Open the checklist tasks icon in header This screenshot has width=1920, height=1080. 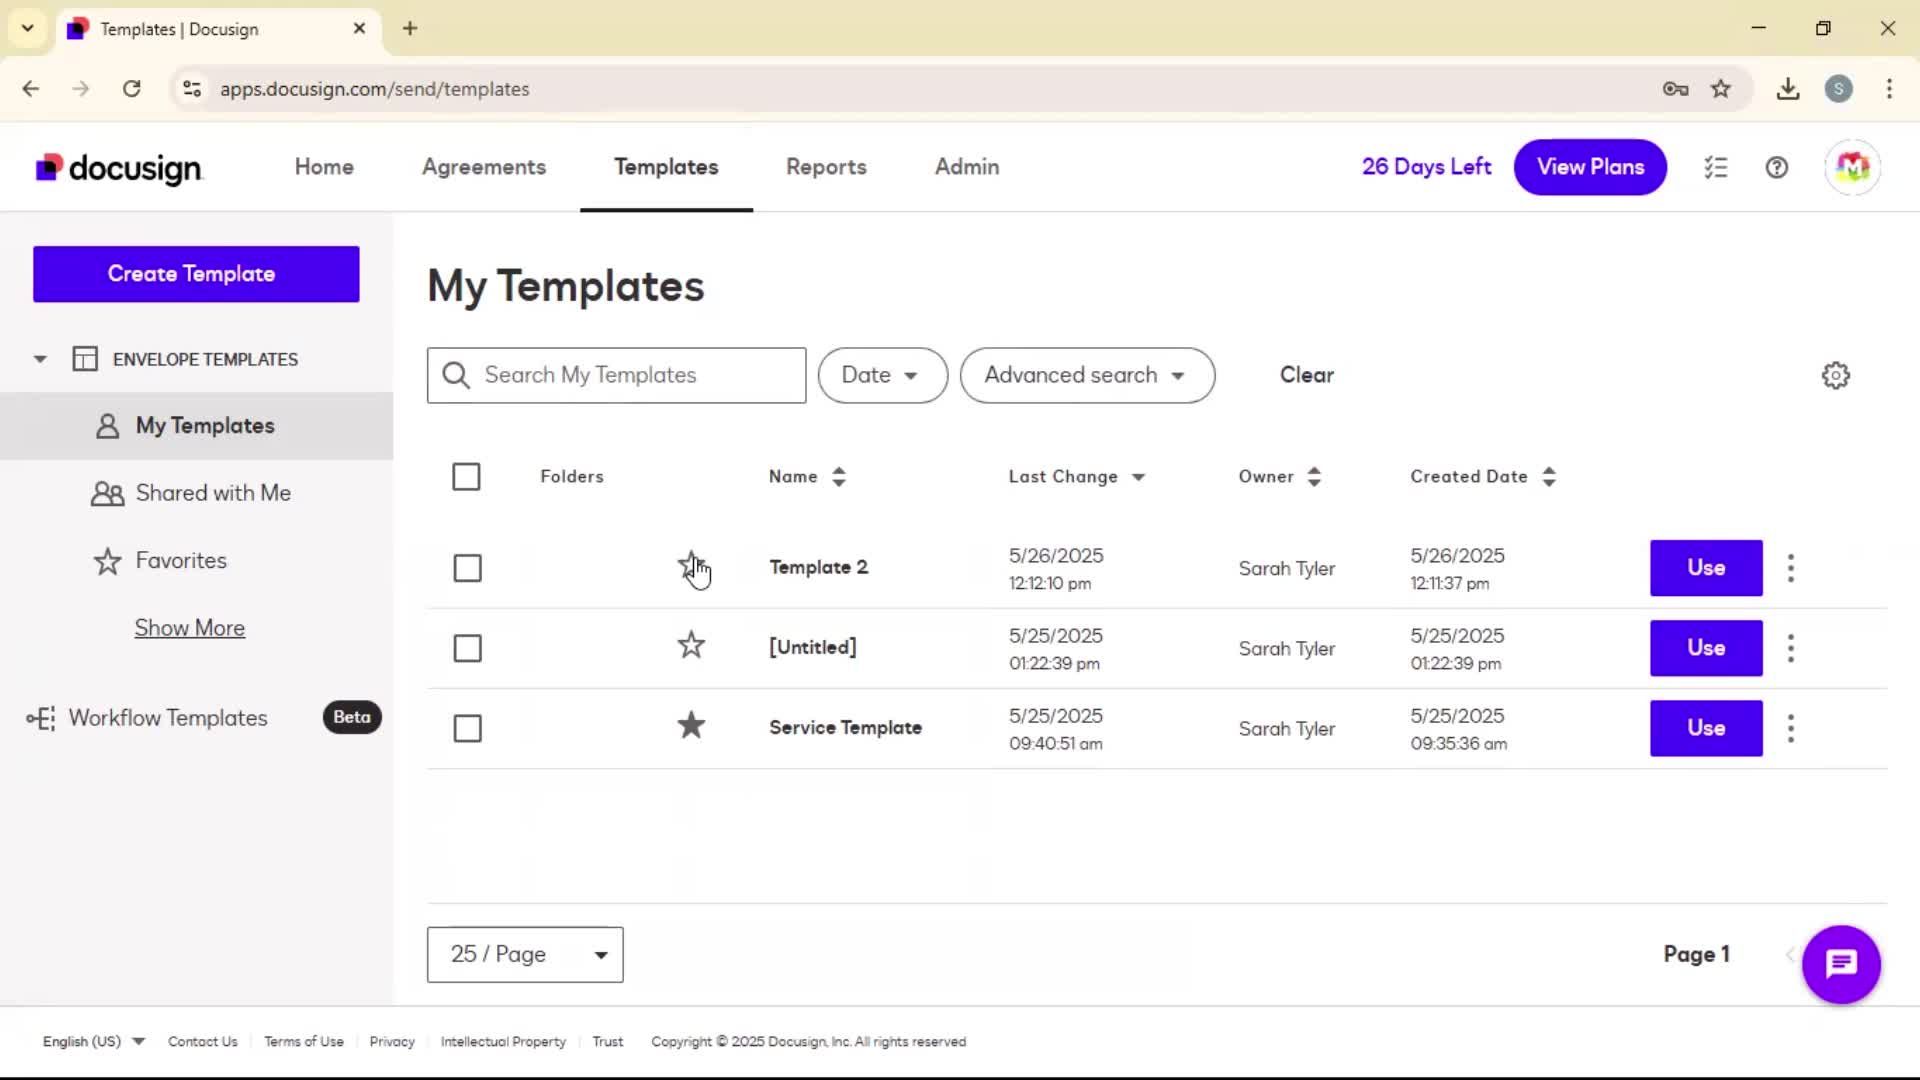1716,168
